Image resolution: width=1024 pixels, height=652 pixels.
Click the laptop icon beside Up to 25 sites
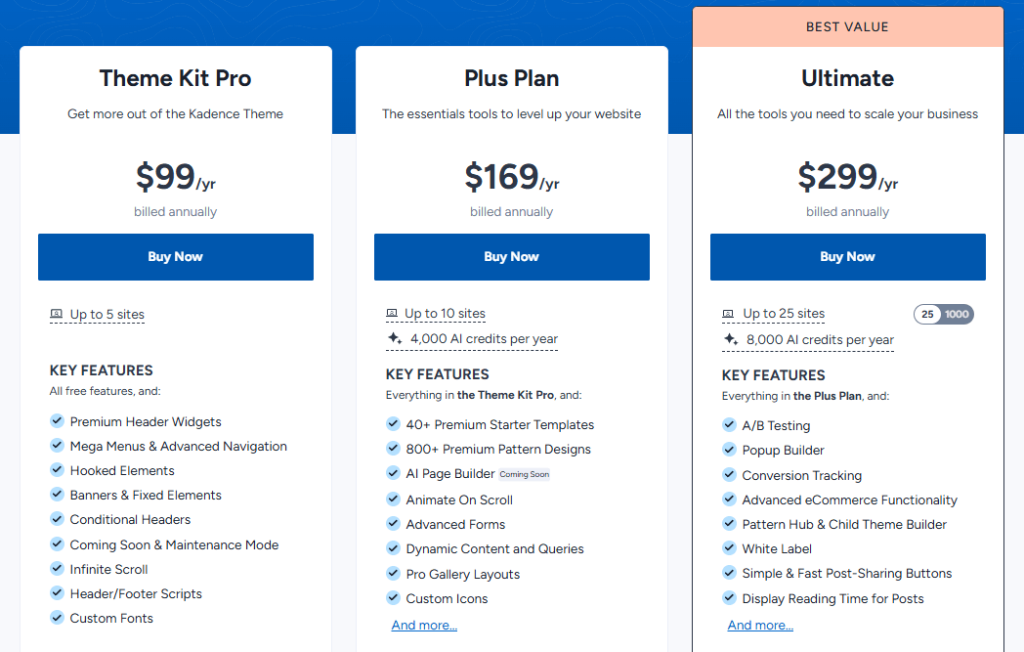pos(729,314)
